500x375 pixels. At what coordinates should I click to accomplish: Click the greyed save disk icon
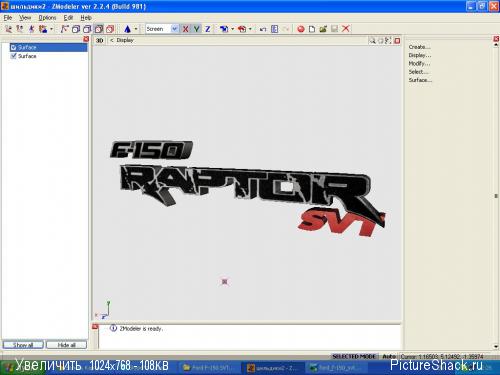point(334,29)
